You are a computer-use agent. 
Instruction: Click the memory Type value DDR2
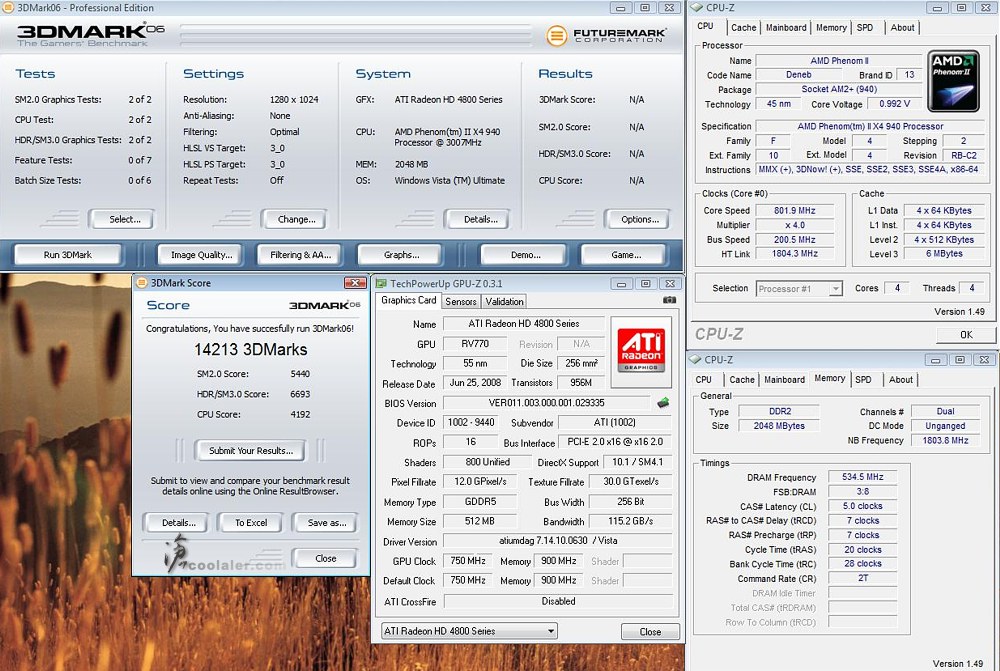pyautogui.click(x=779, y=411)
